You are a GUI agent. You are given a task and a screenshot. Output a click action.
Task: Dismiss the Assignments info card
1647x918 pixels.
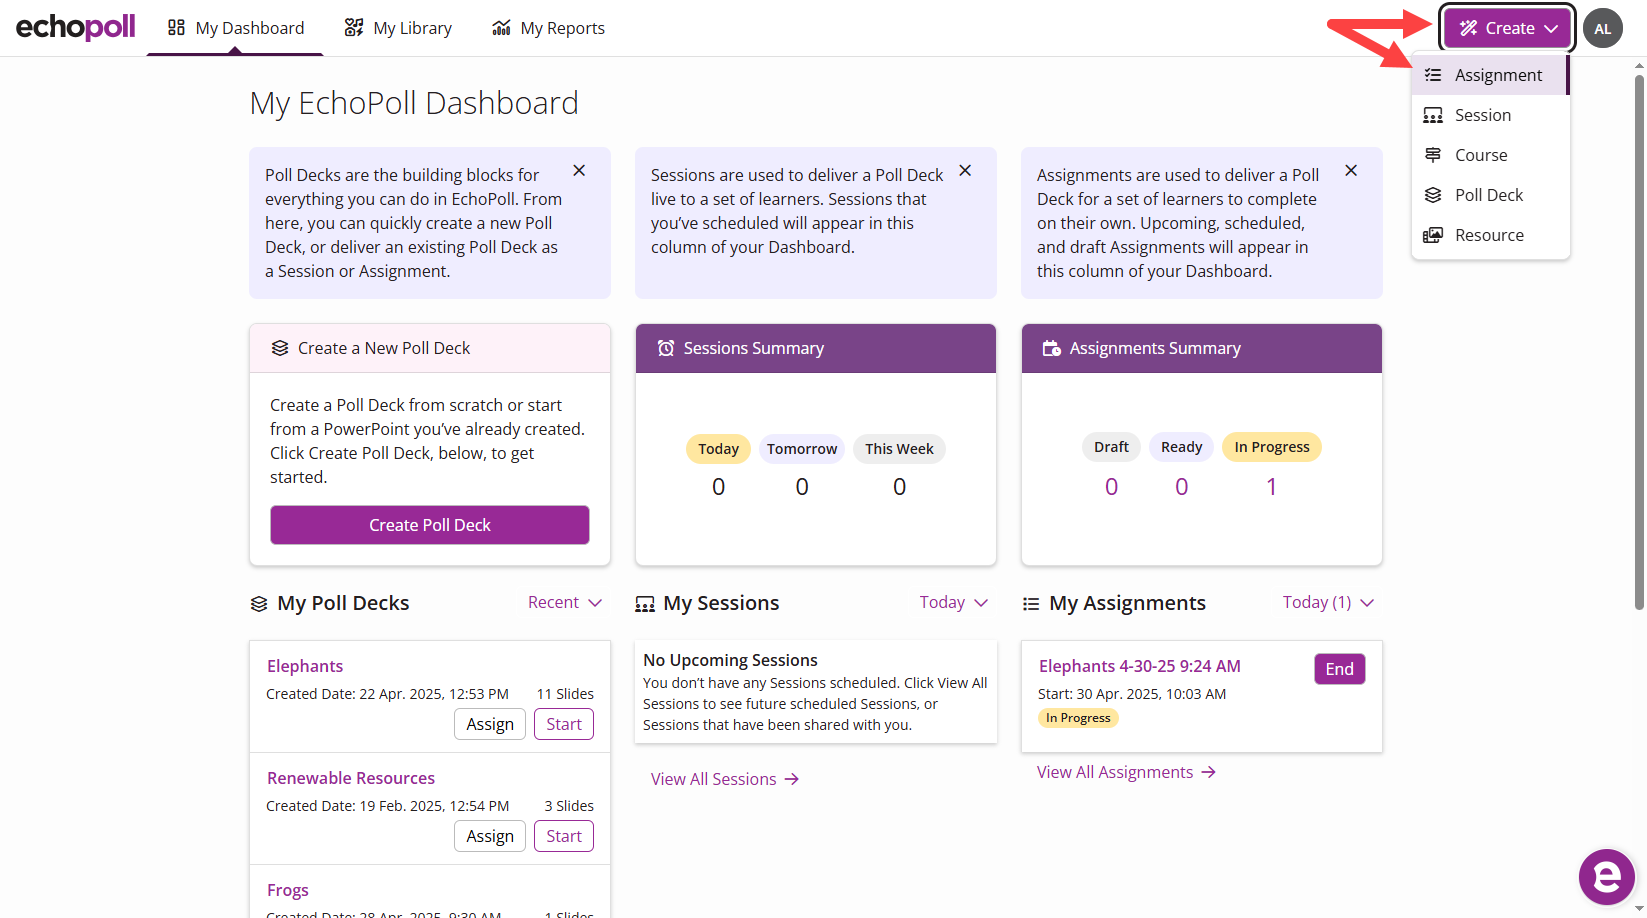pyautogui.click(x=1351, y=171)
